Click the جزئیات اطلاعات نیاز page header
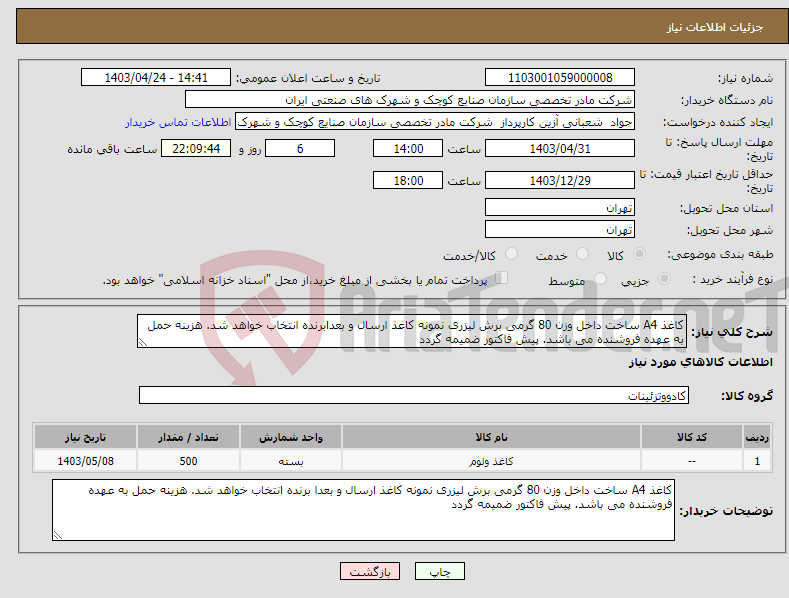Viewport: 789px width, 598px height. (x=715, y=27)
